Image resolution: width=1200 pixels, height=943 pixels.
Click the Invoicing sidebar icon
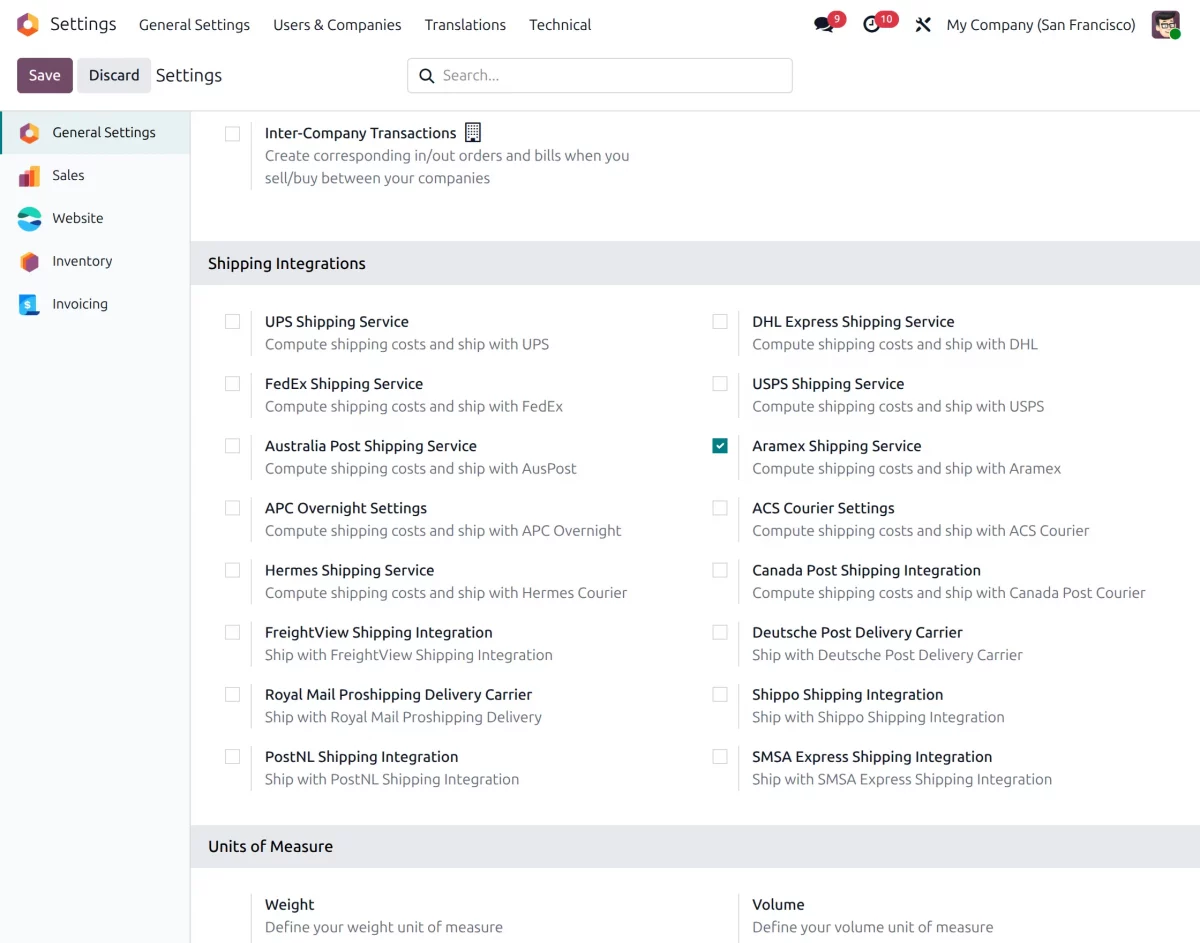pyautogui.click(x=29, y=305)
